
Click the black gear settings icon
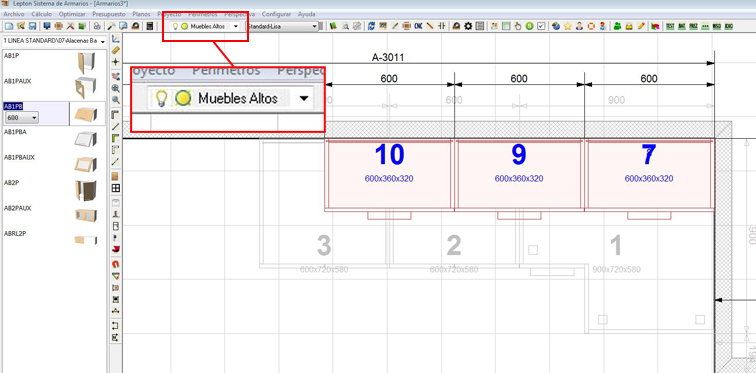pos(468,26)
